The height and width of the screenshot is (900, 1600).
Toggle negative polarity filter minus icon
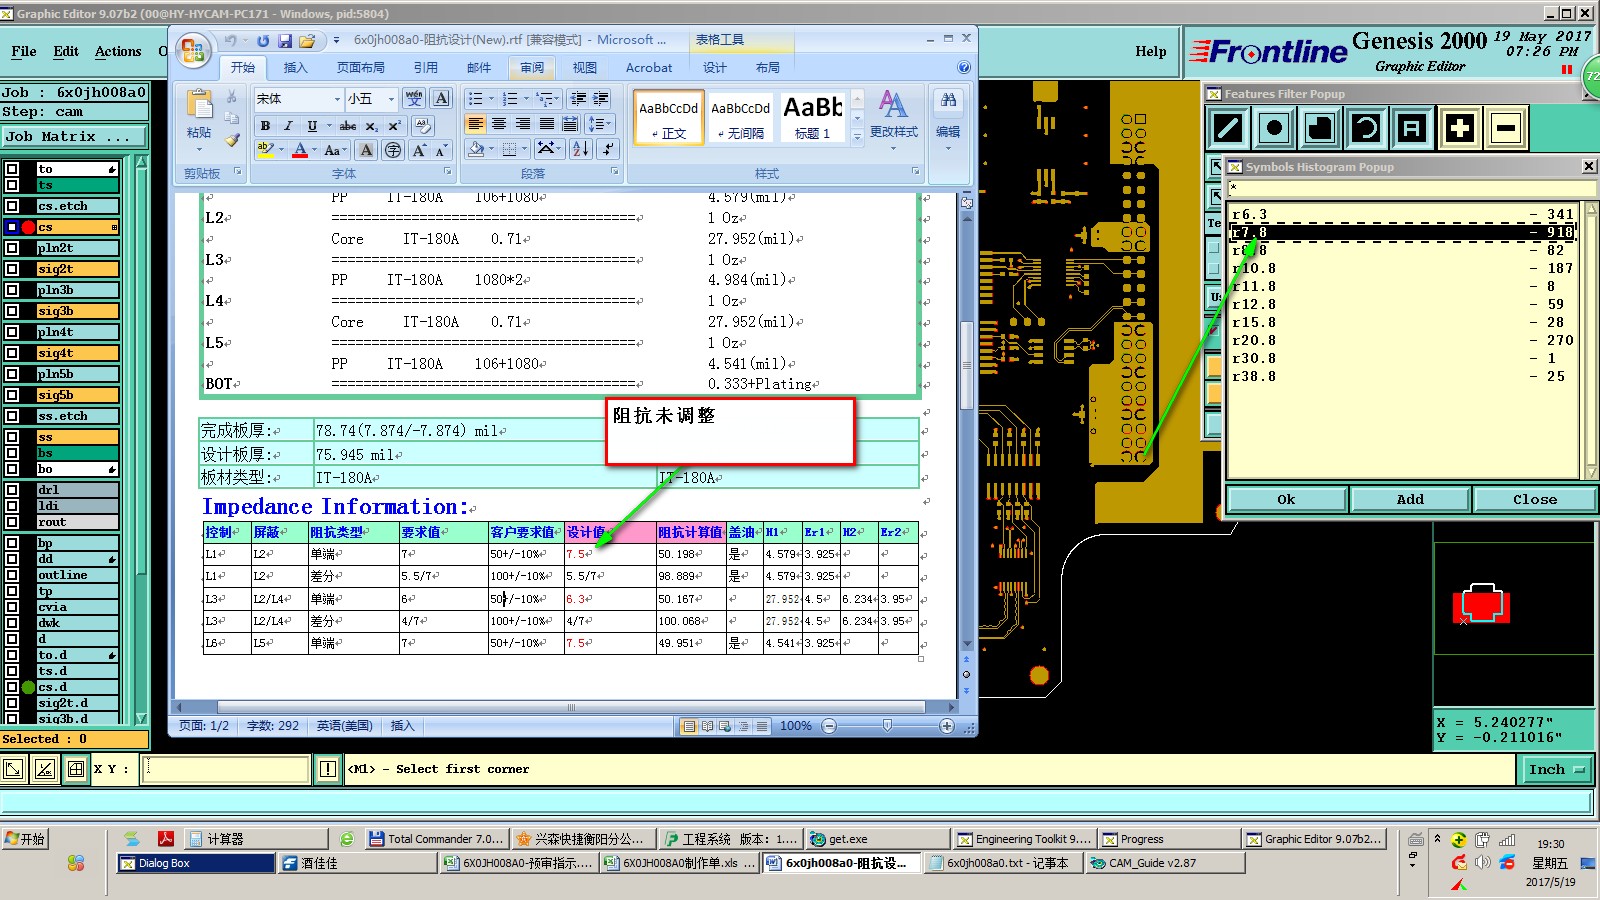1506,128
